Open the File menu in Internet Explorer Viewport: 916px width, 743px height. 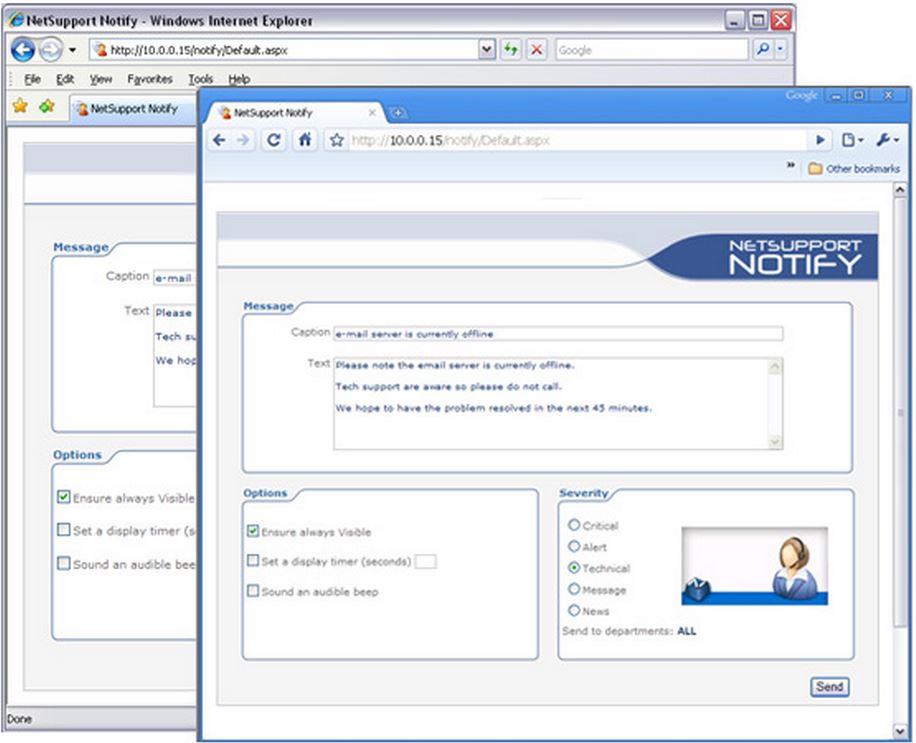pos(33,79)
